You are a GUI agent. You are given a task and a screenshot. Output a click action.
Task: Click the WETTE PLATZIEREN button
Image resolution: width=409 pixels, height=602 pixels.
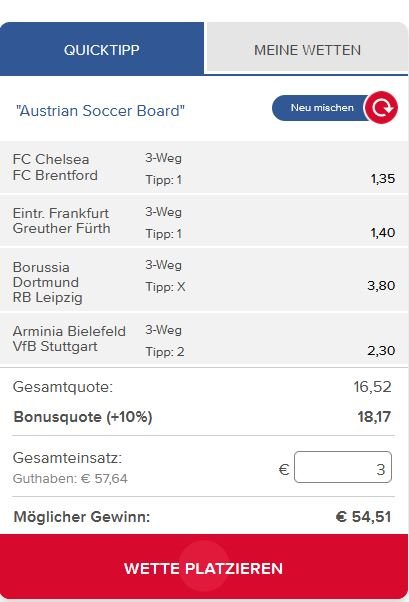point(204,567)
